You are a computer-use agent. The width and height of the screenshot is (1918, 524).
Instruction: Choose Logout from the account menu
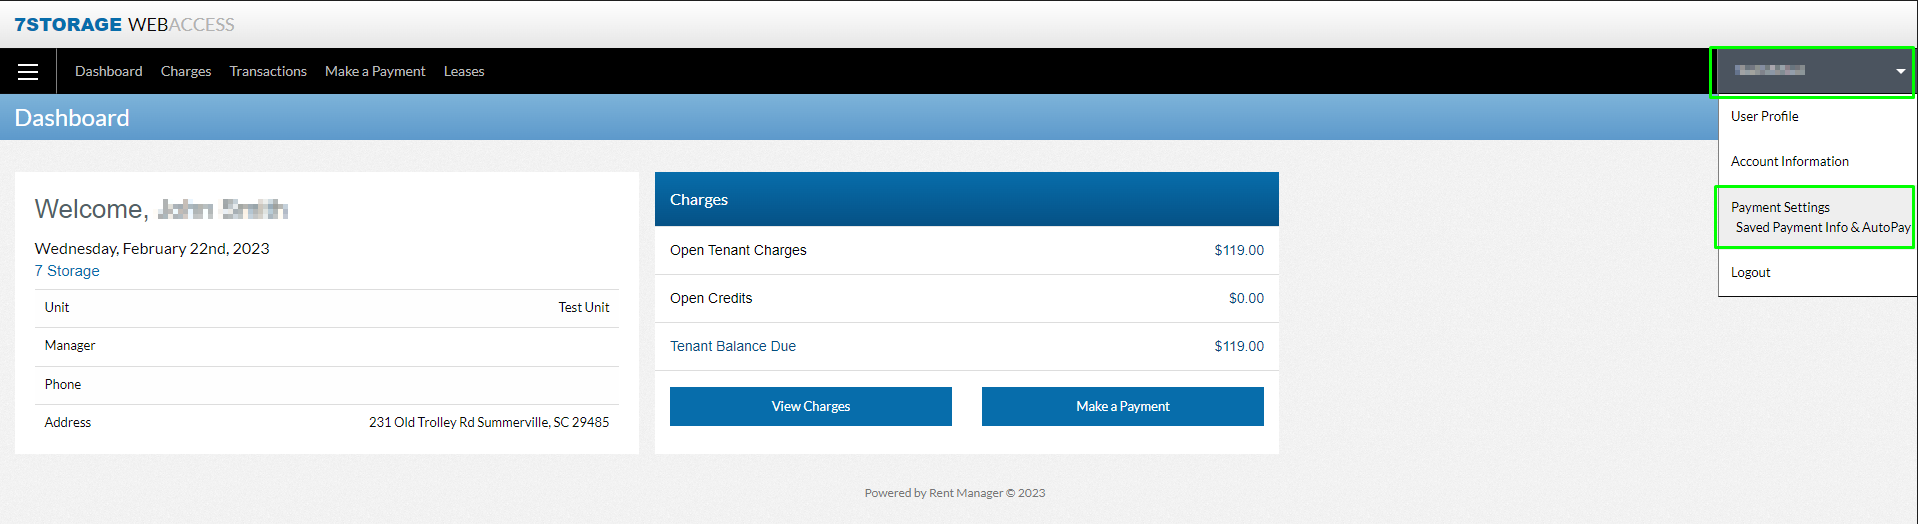(1750, 272)
